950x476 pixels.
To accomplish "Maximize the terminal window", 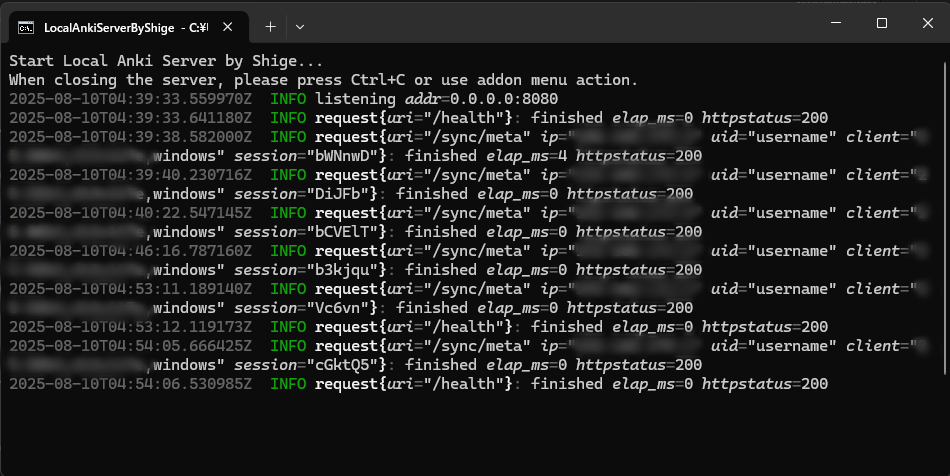I will 881,23.
